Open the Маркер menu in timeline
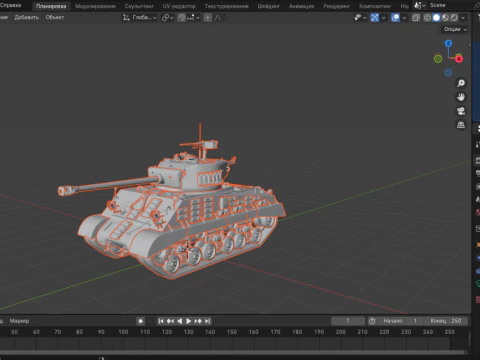Screen dimensions: 480x360 19,321
